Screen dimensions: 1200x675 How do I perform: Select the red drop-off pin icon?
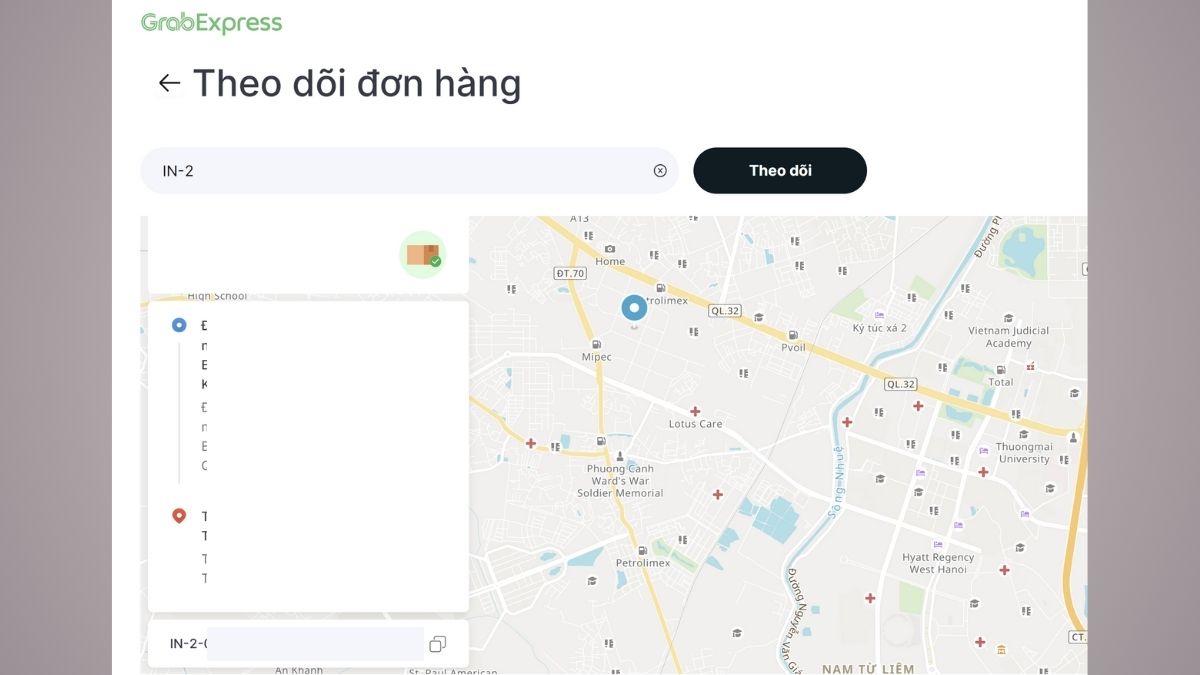click(x=179, y=516)
